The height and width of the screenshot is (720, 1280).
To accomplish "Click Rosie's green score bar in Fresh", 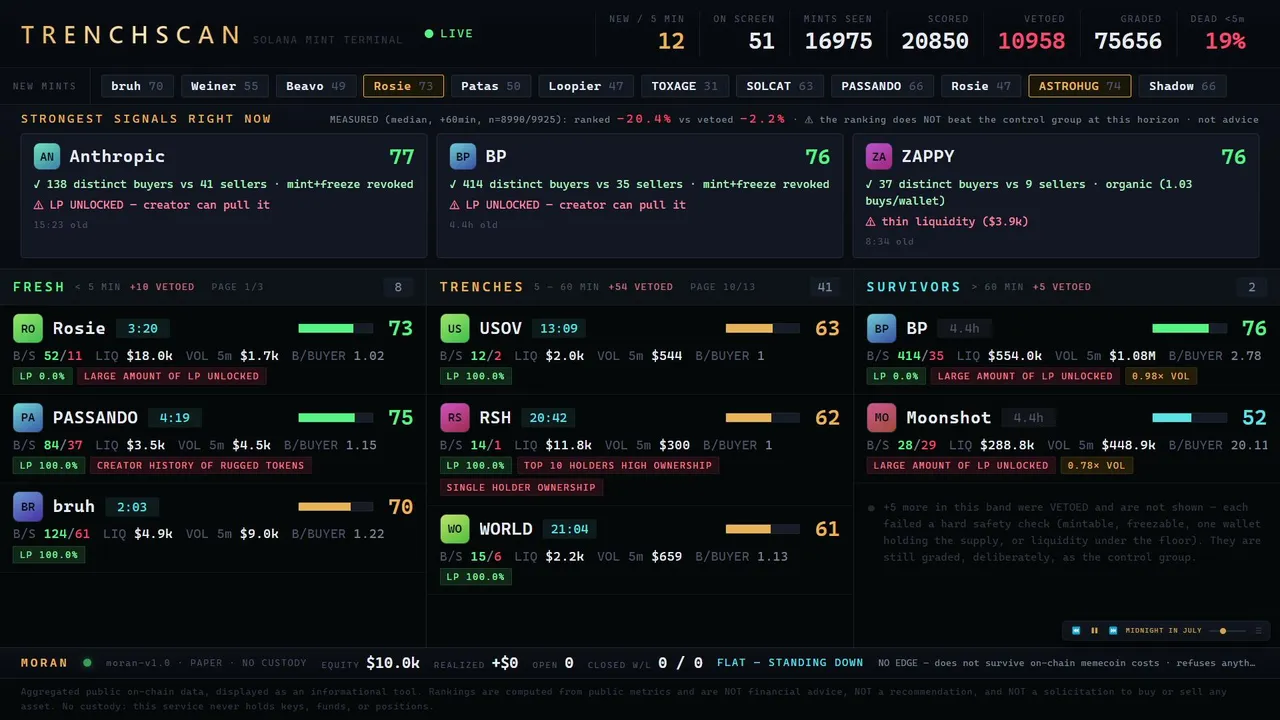I will click(336, 328).
